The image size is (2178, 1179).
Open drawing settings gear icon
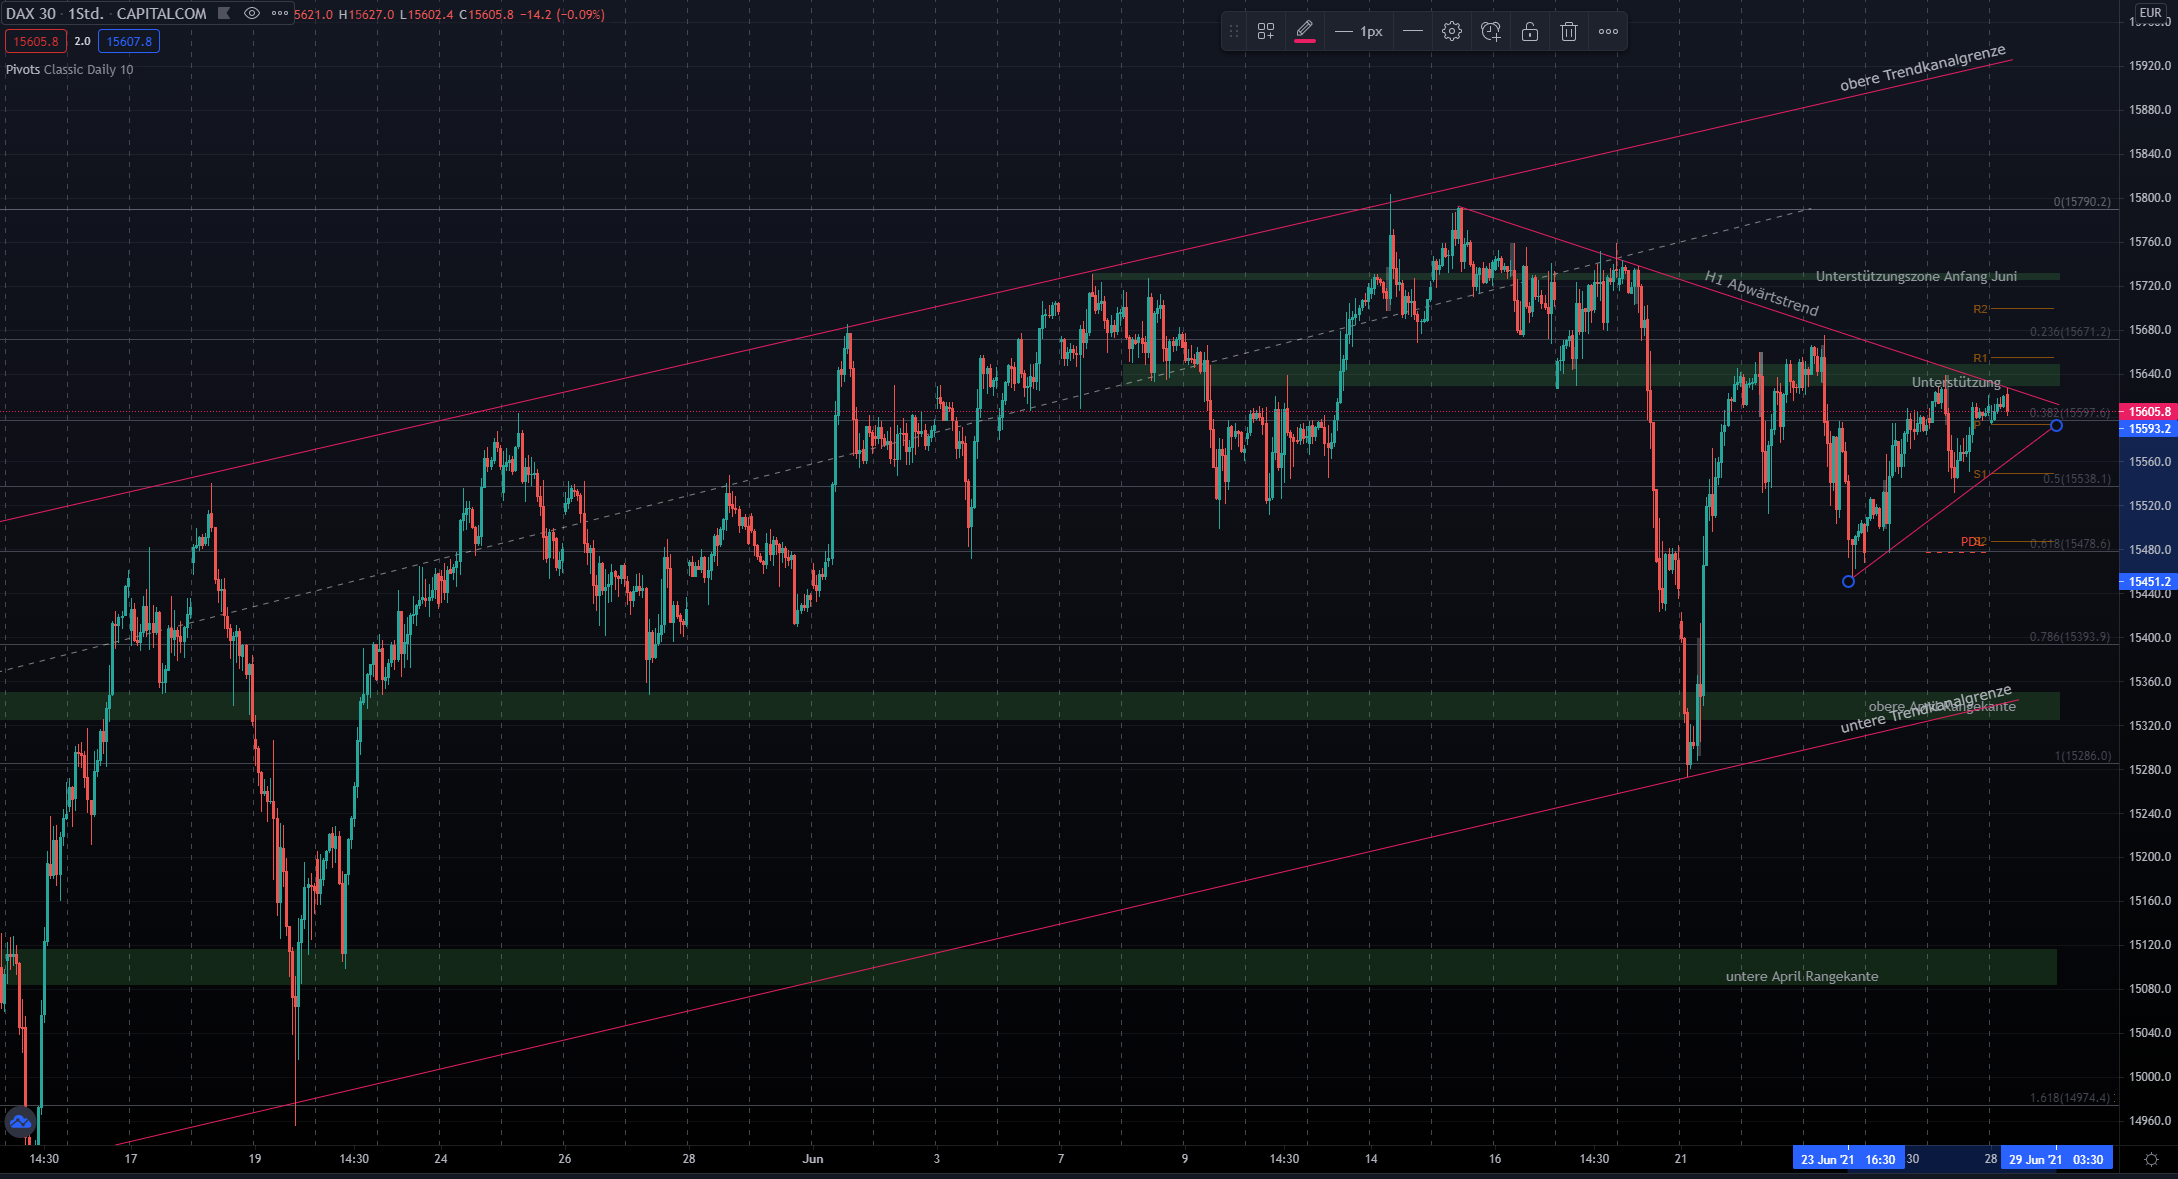[x=1451, y=31]
